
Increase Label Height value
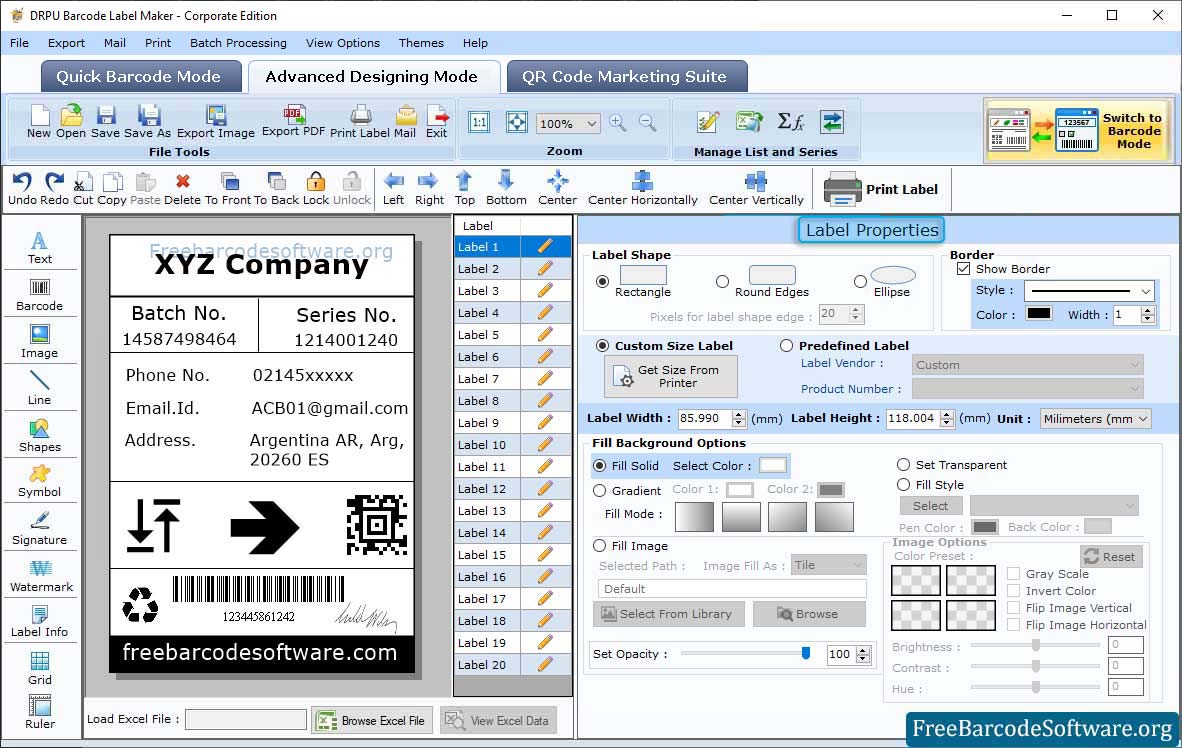[x=947, y=414]
